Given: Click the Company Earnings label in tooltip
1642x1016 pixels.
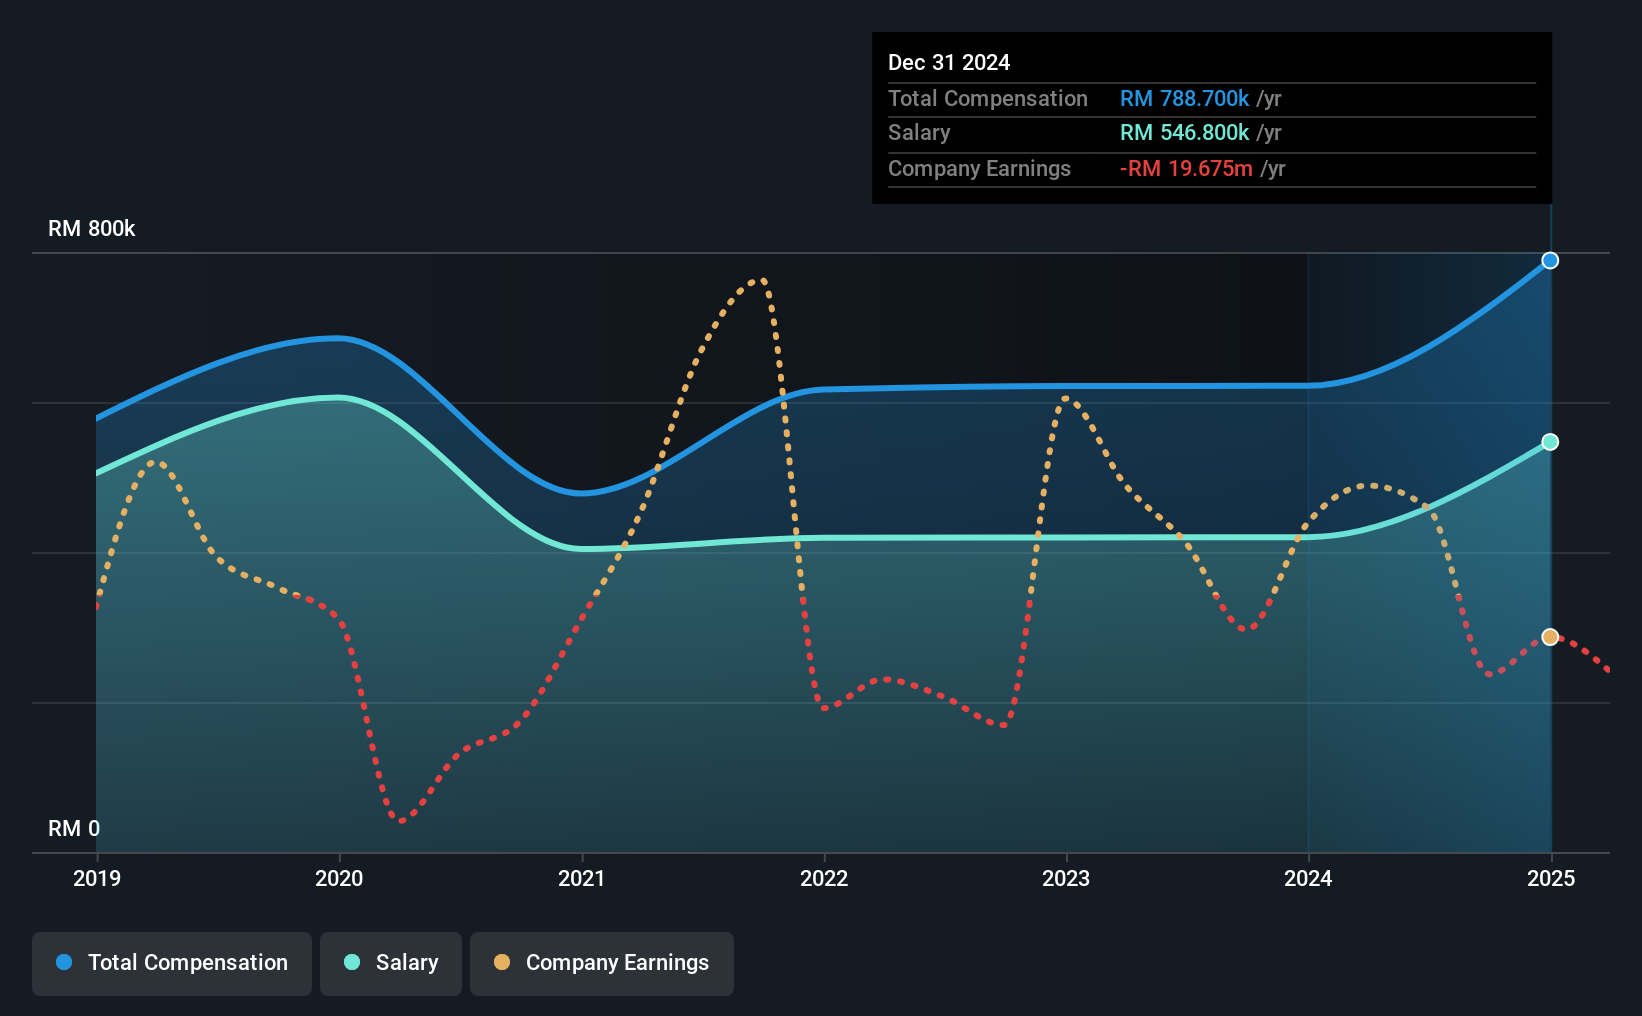Looking at the screenshot, I should tap(979, 169).
